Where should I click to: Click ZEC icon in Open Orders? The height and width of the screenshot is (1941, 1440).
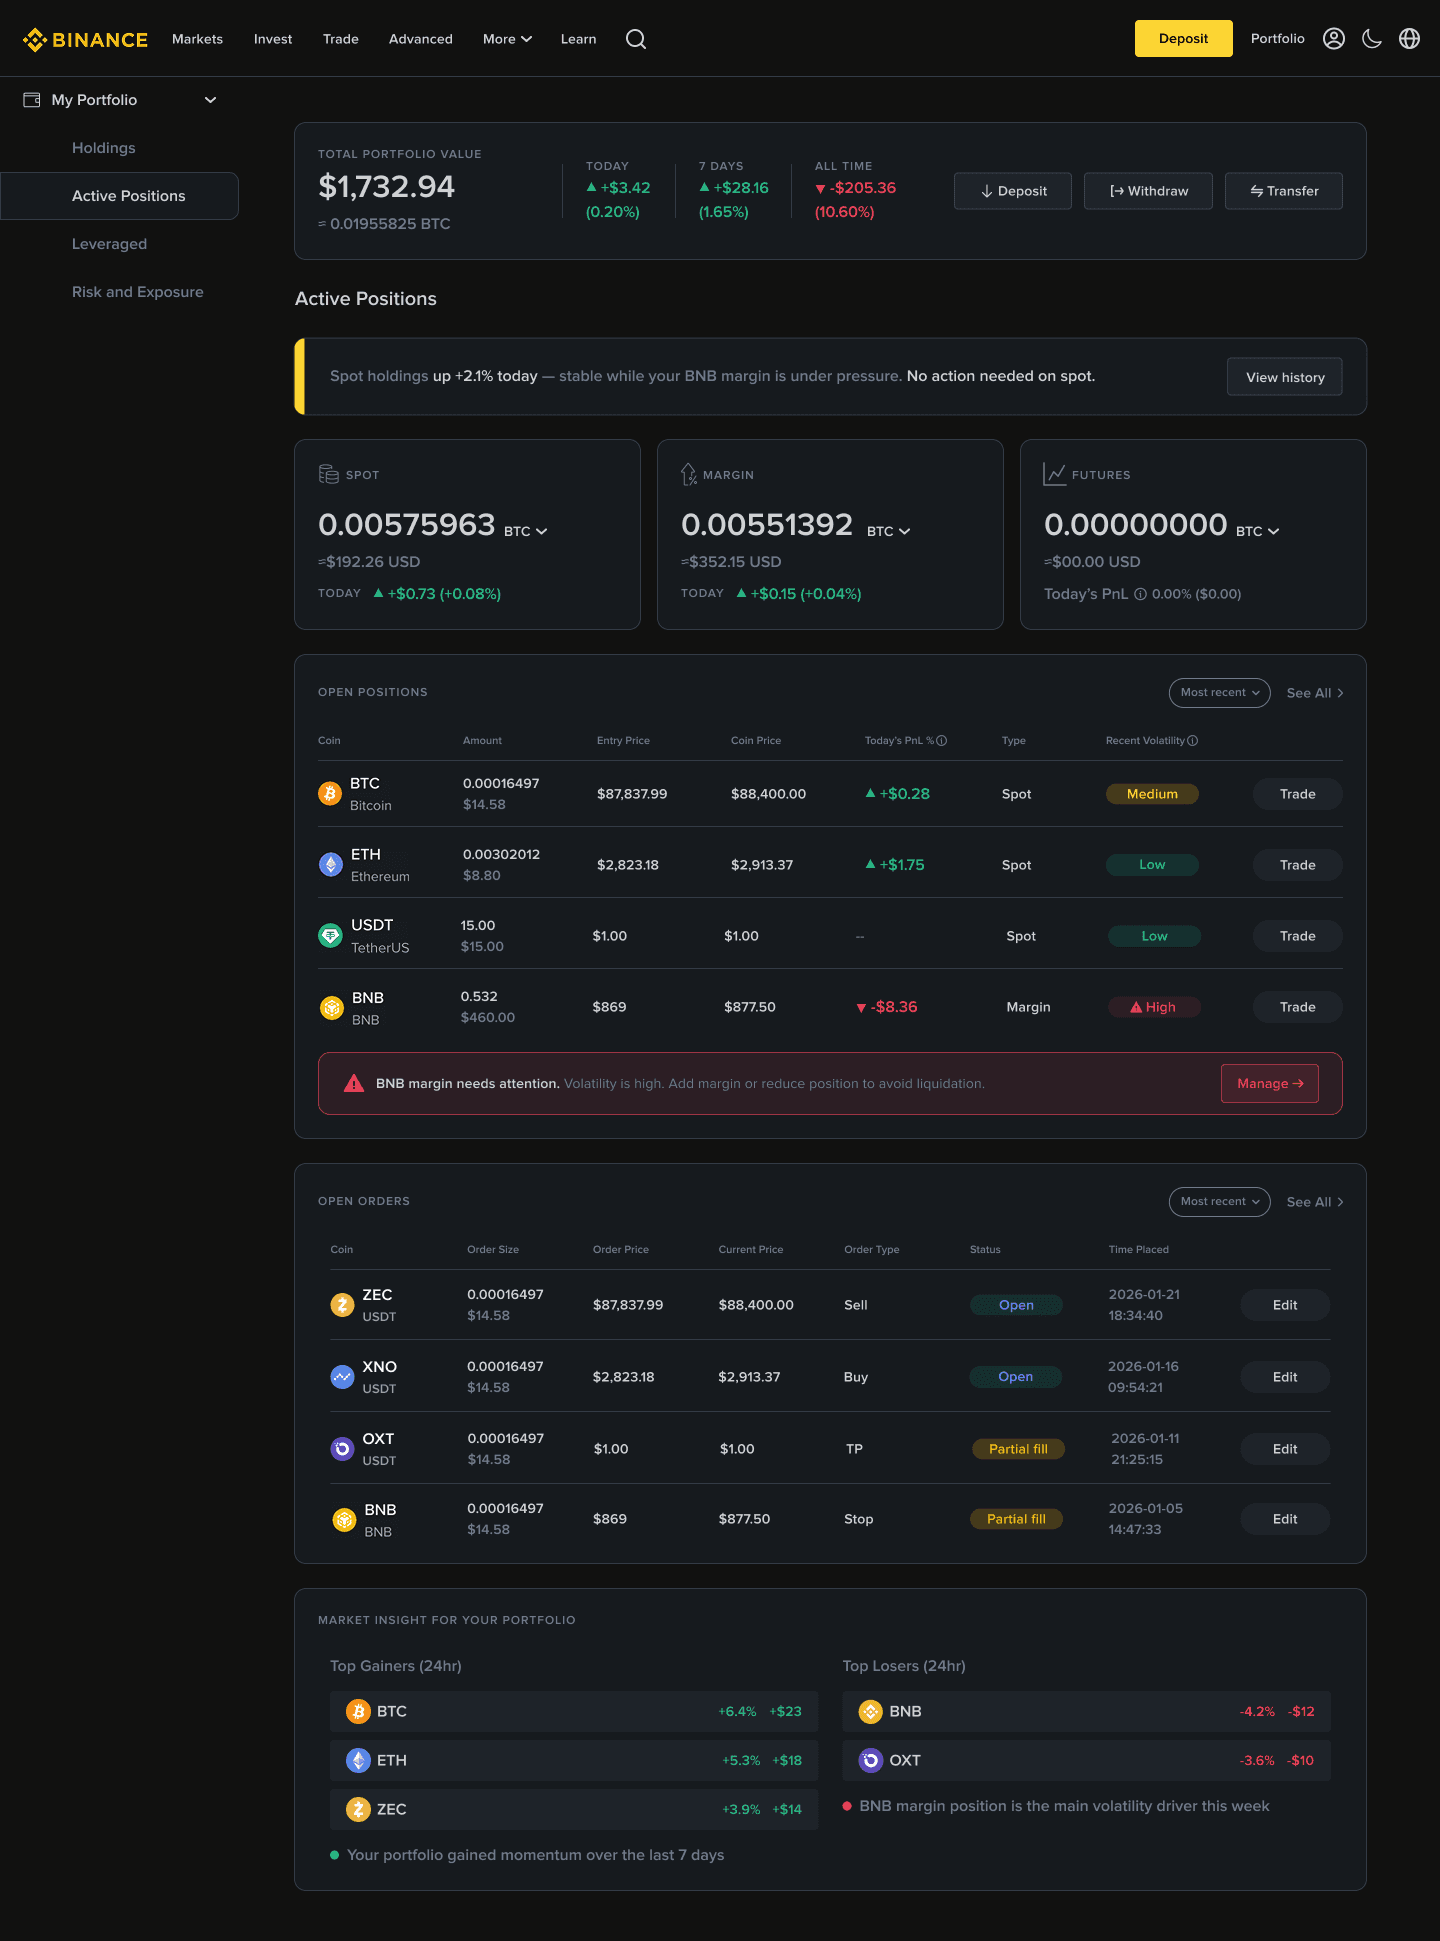coord(342,1305)
